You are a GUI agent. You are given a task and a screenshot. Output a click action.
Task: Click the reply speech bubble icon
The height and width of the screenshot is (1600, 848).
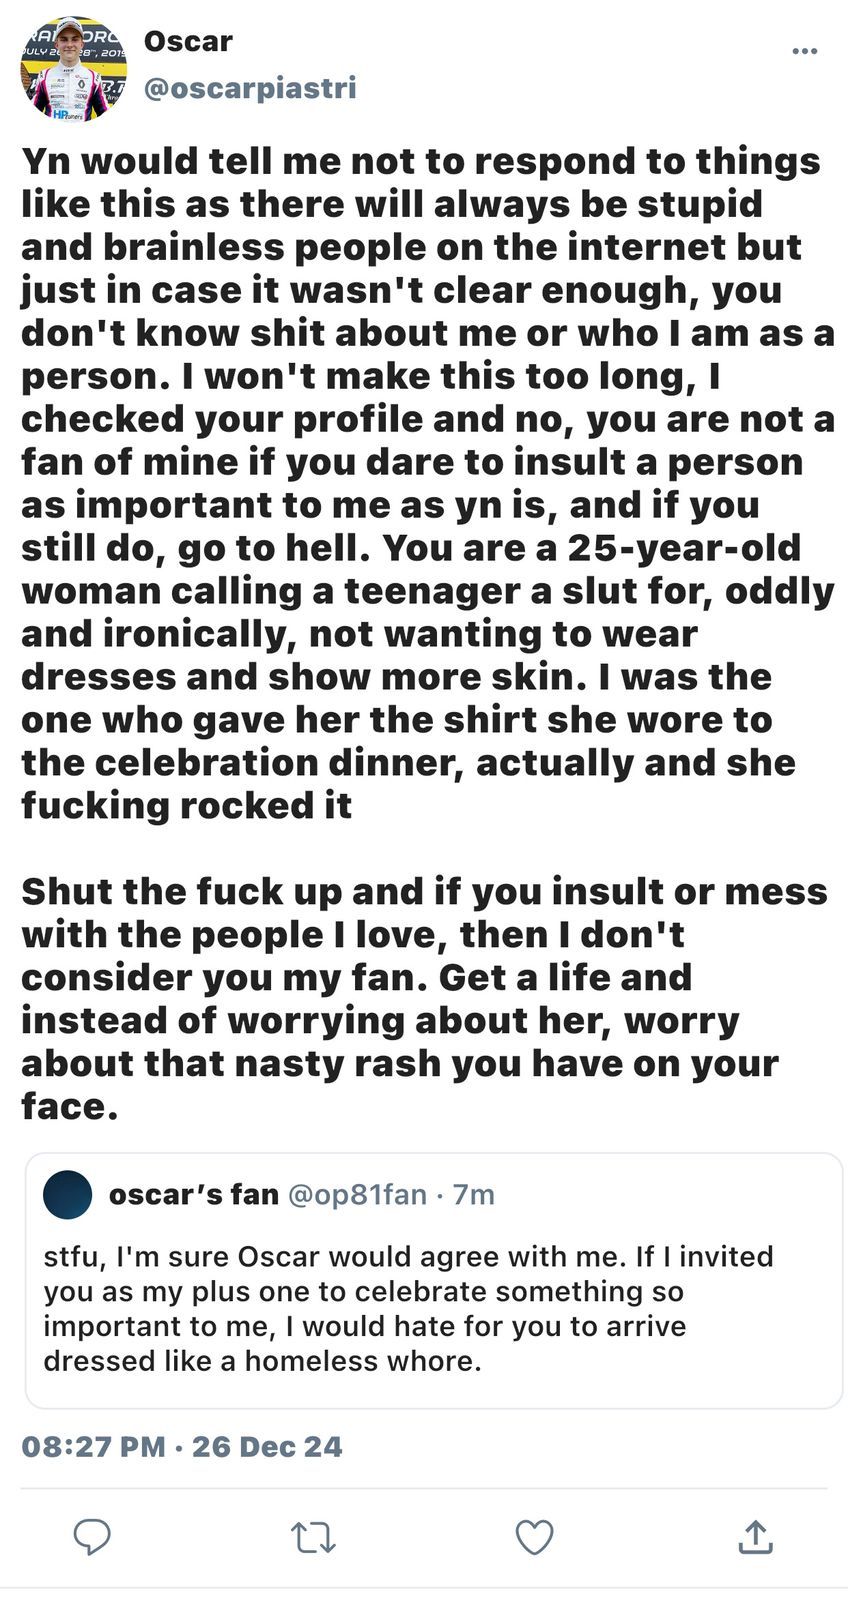pos(92,1536)
